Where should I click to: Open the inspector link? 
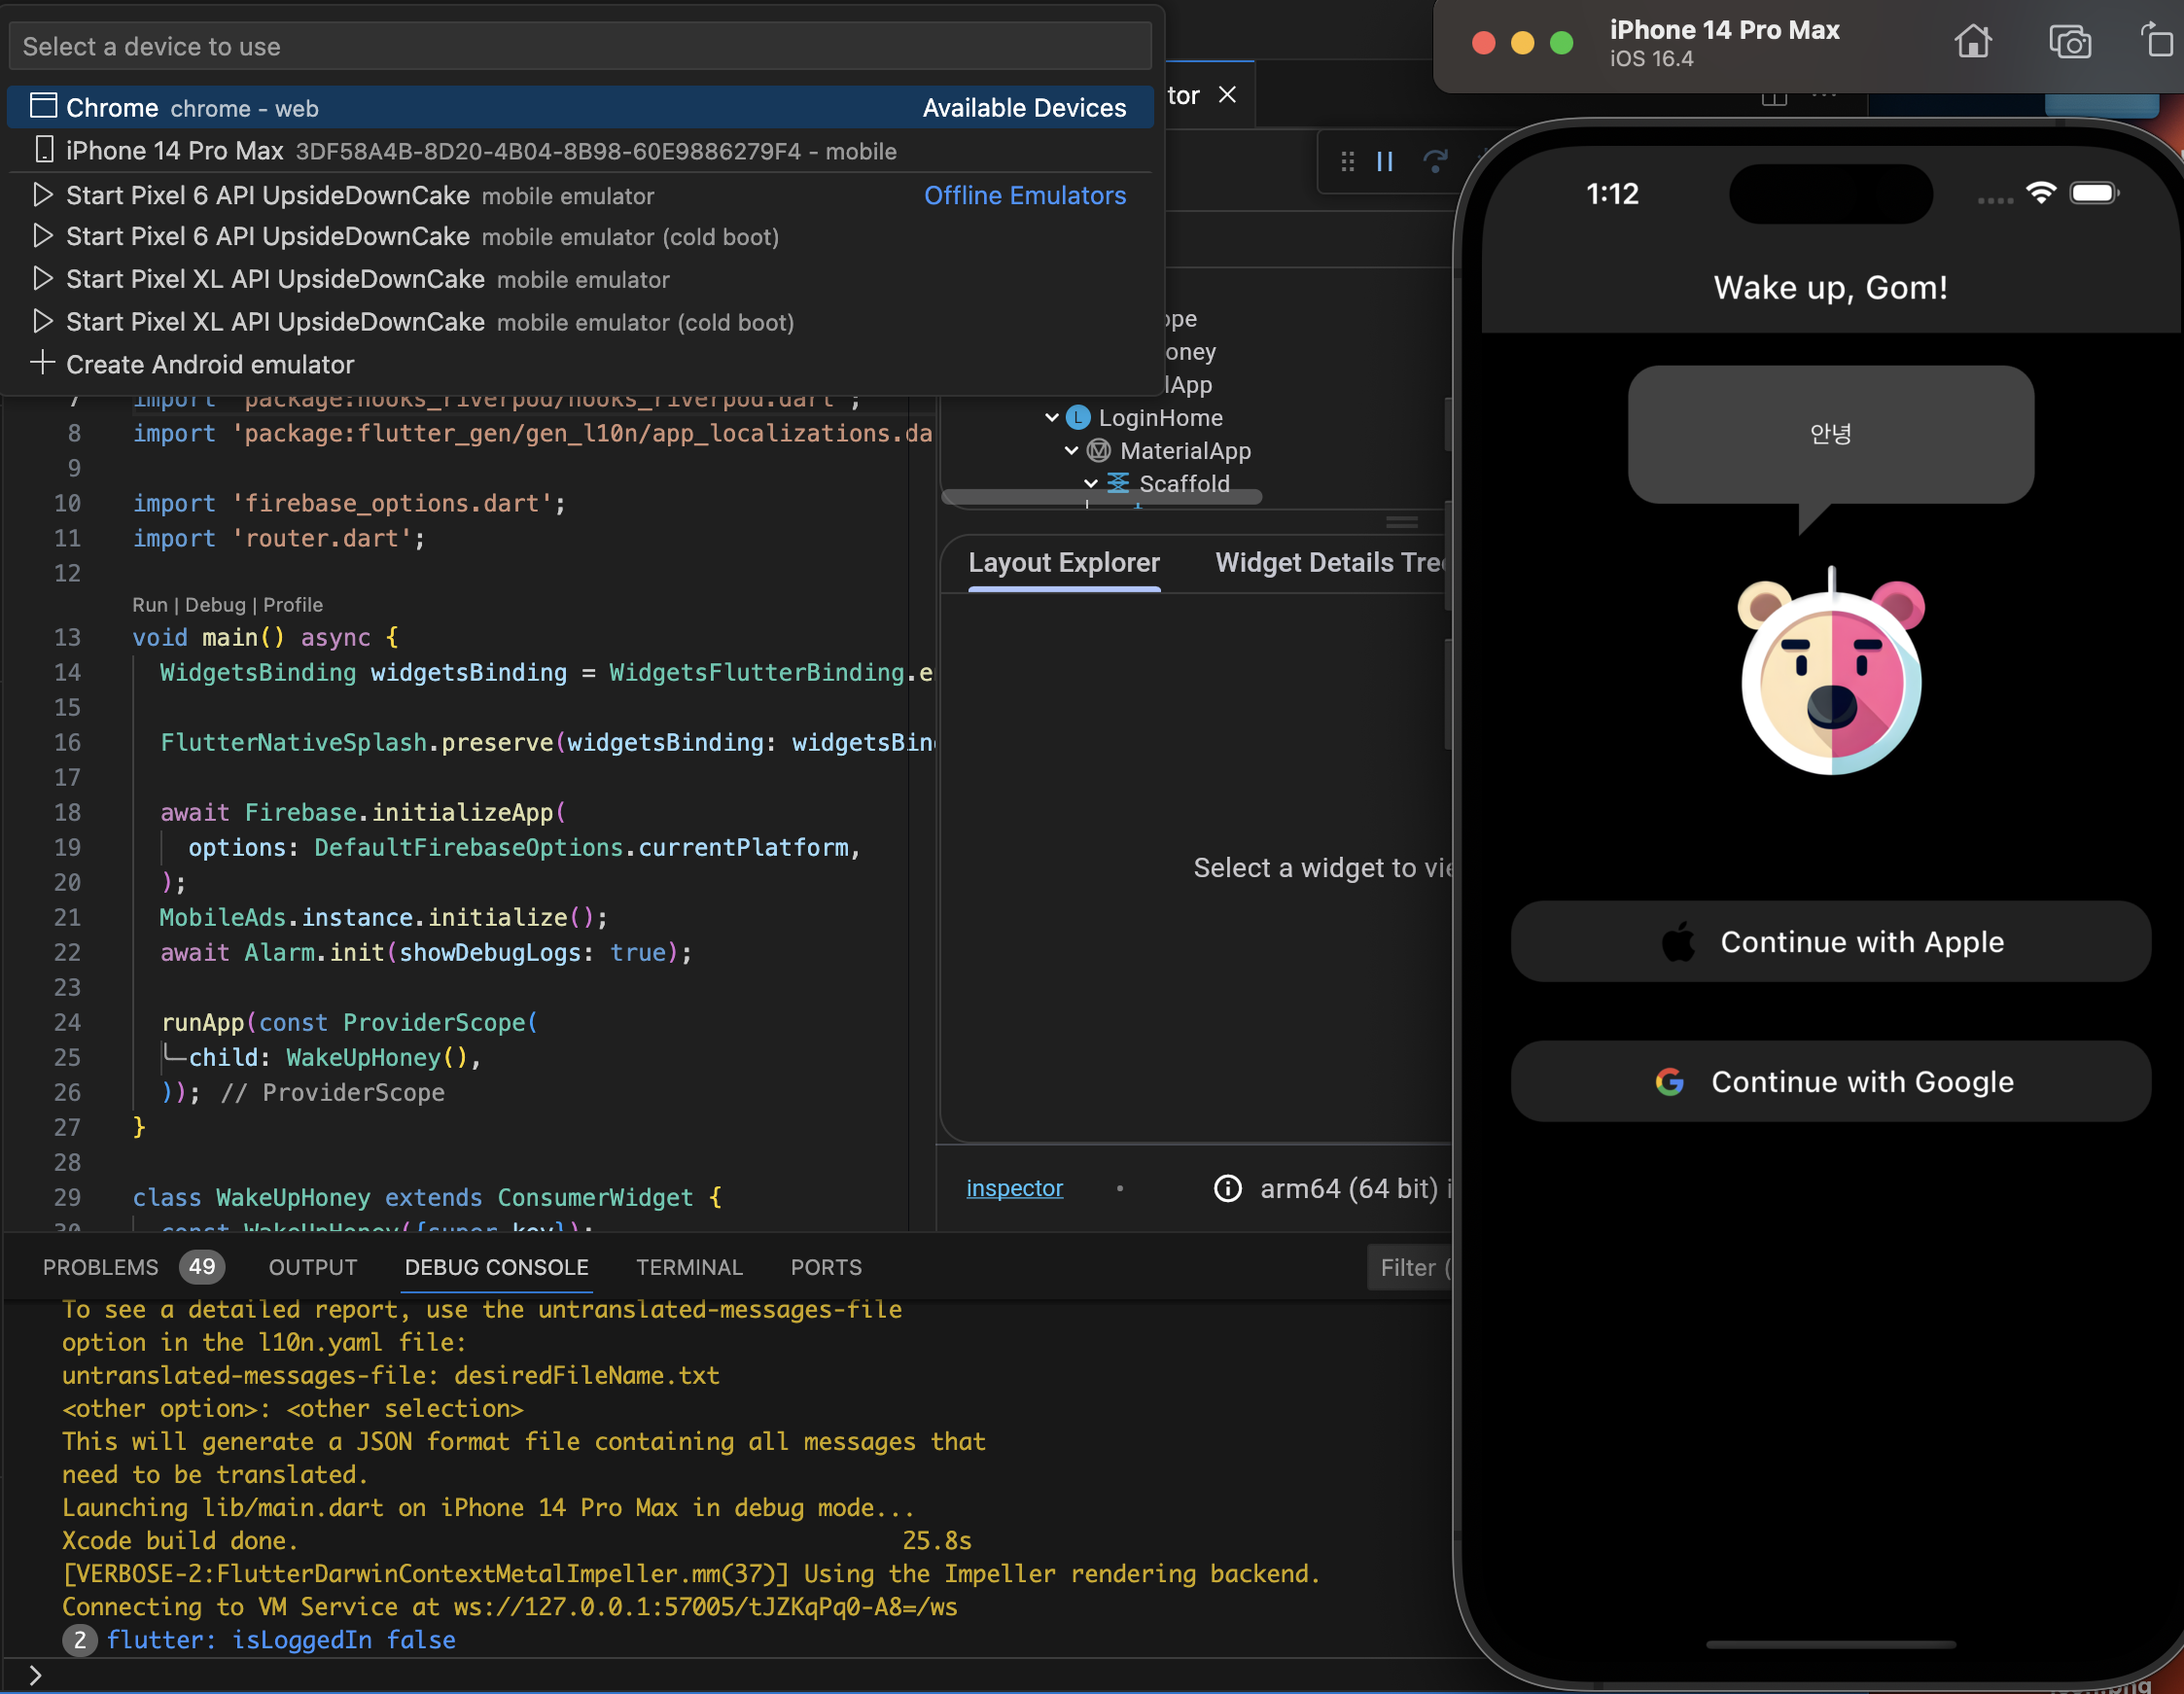1014,1188
